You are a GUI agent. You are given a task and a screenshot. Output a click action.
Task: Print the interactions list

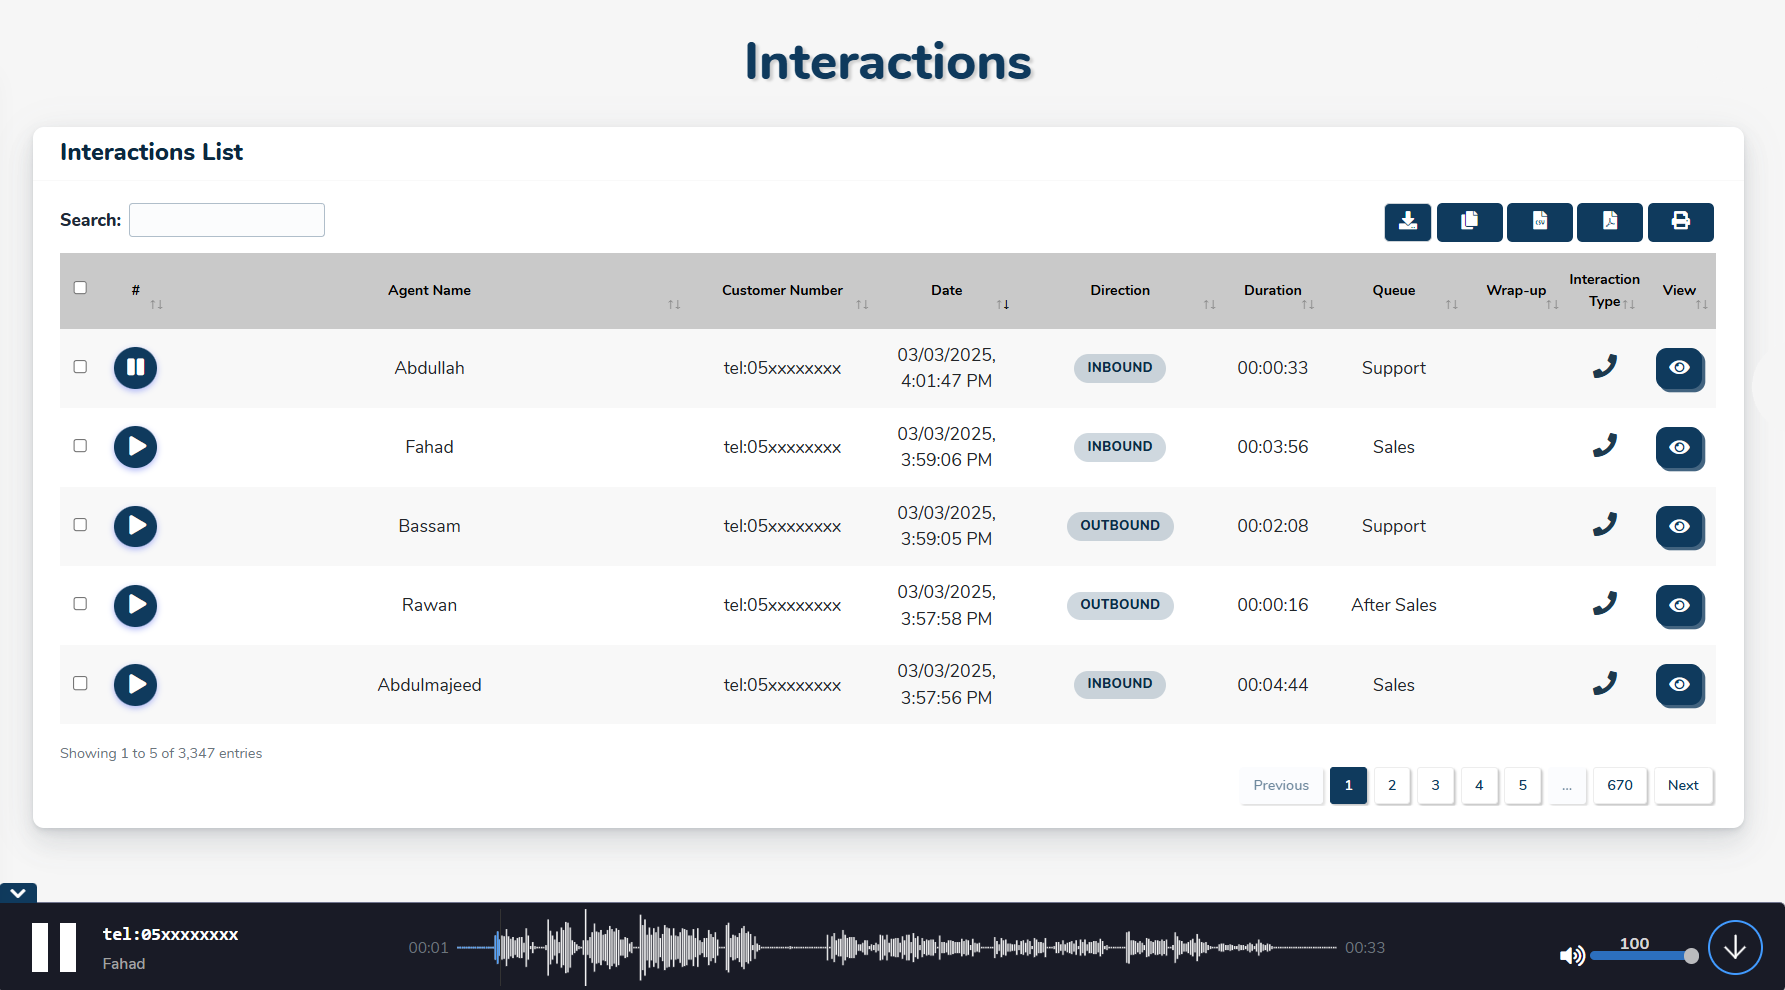[x=1680, y=222]
